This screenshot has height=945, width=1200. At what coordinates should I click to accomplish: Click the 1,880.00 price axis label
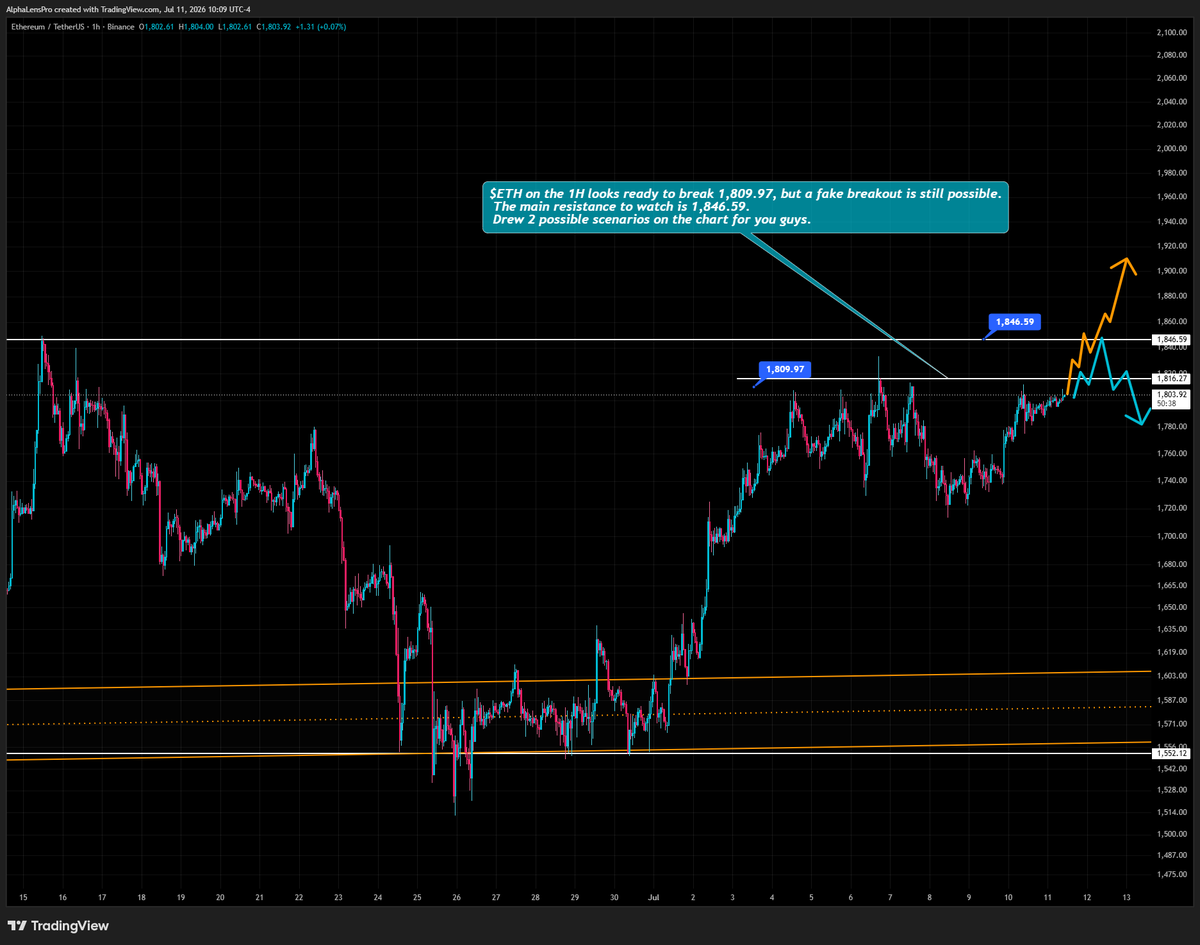pos(1171,296)
